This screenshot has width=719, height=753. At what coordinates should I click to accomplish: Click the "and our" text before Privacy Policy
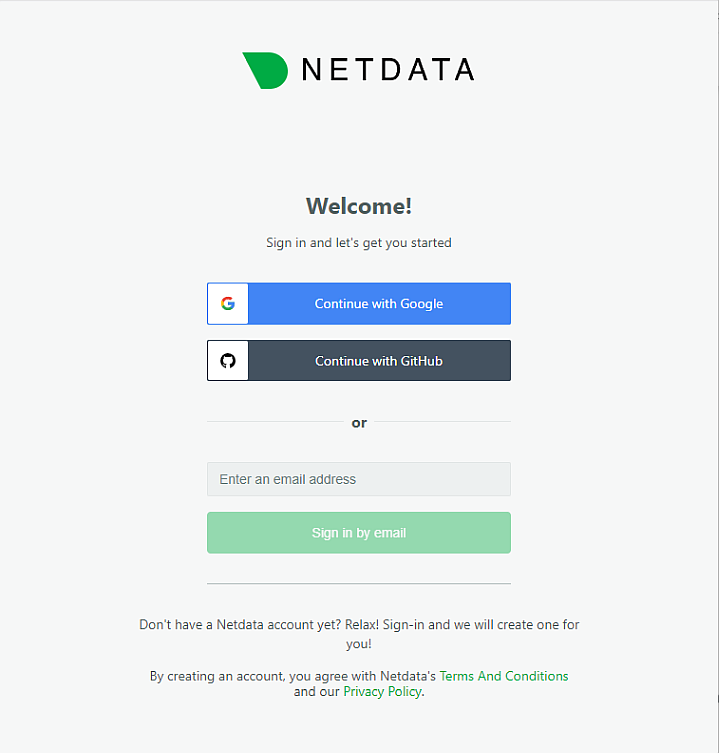click(317, 692)
